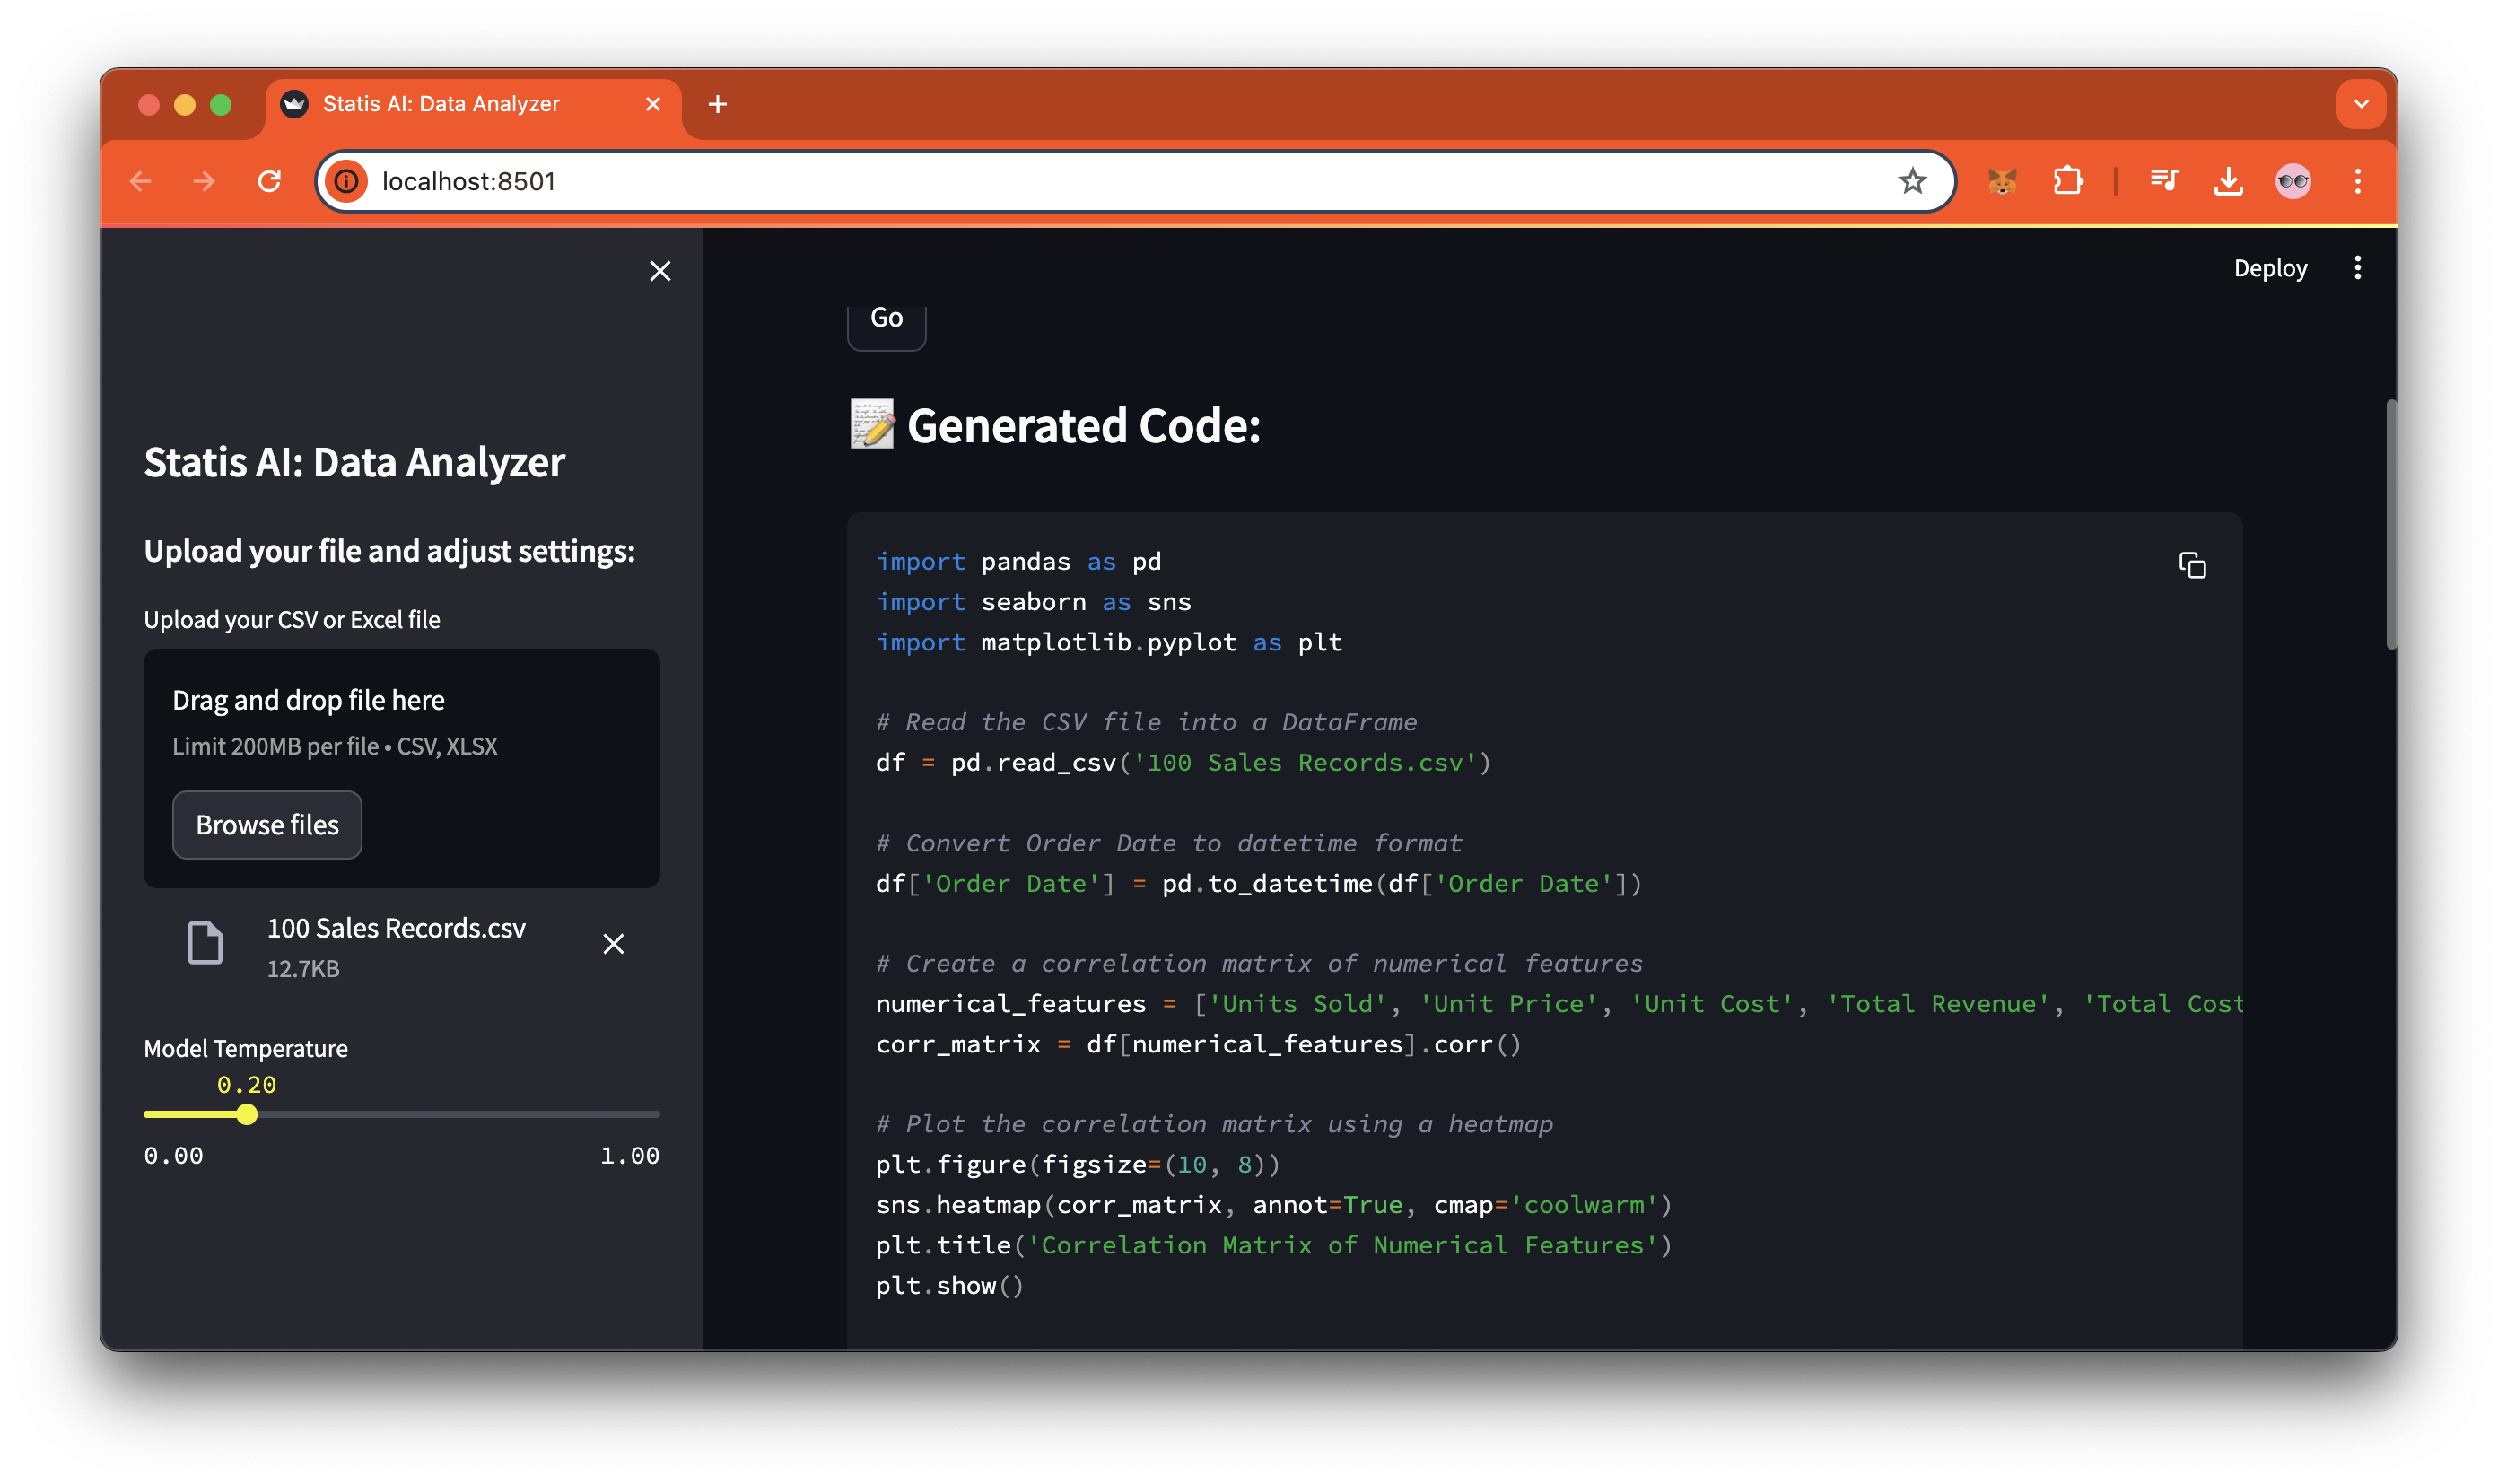
Task: Open the Streamlit three-dot app menu
Action: click(2357, 268)
